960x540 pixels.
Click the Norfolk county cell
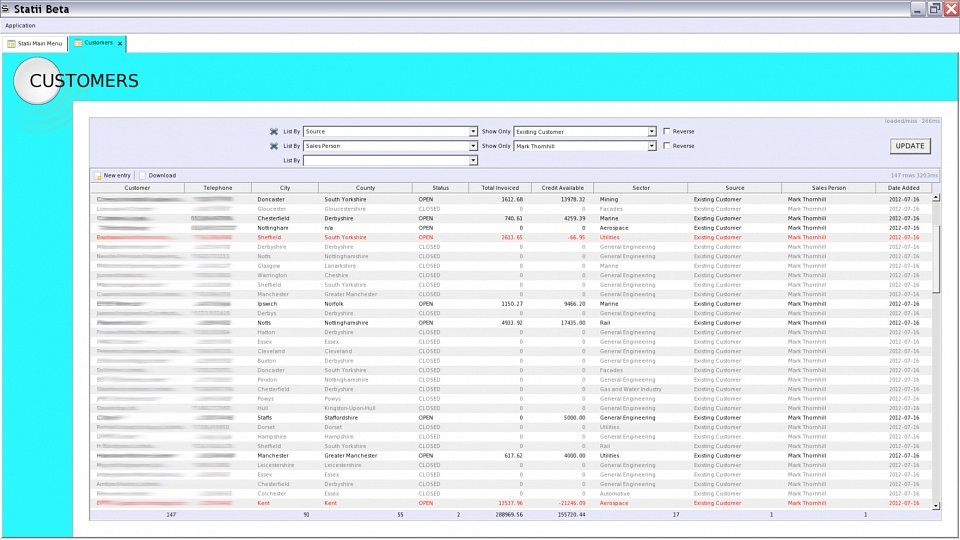point(334,304)
